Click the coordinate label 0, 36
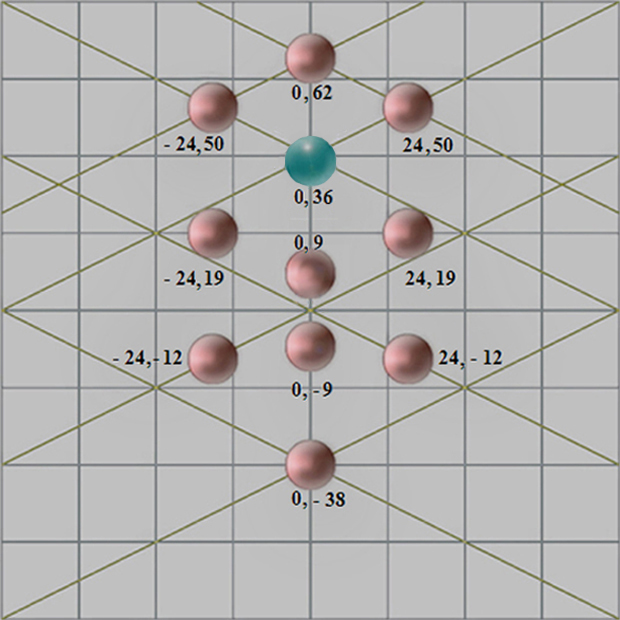This screenshot has height=620, width=620. pos(313,197)
